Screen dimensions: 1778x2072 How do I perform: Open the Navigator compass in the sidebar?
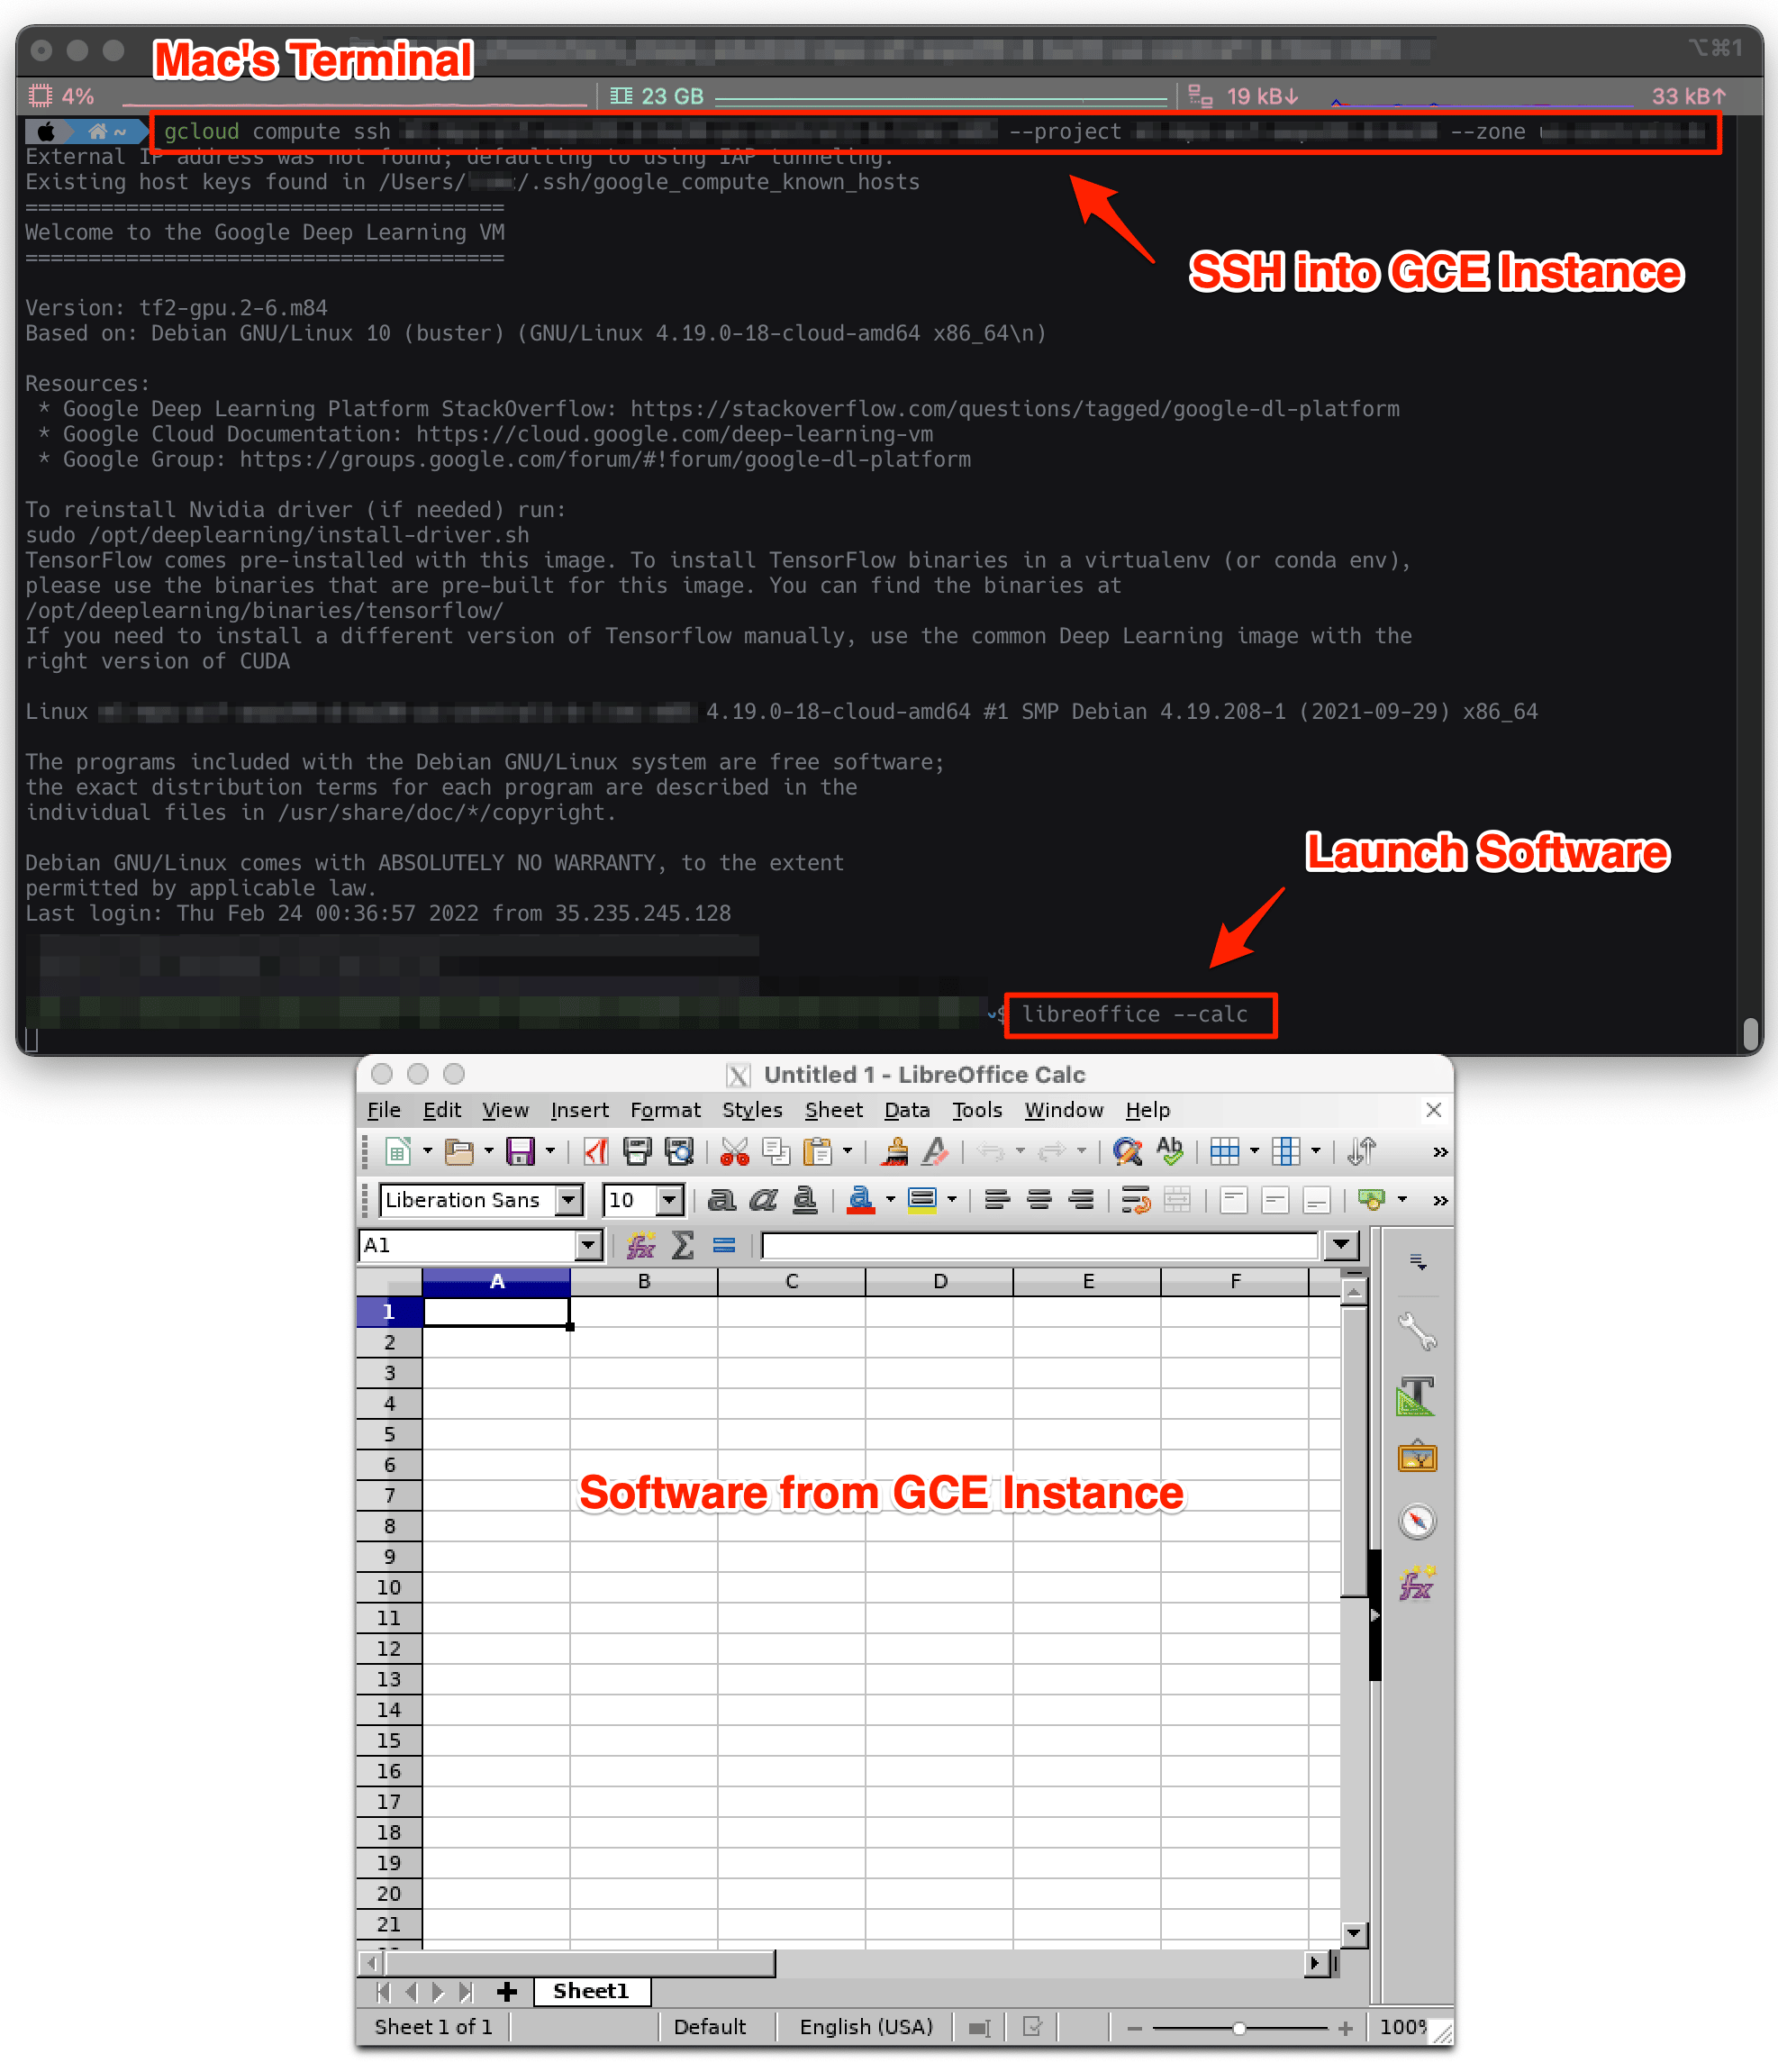[1417, 1521]
